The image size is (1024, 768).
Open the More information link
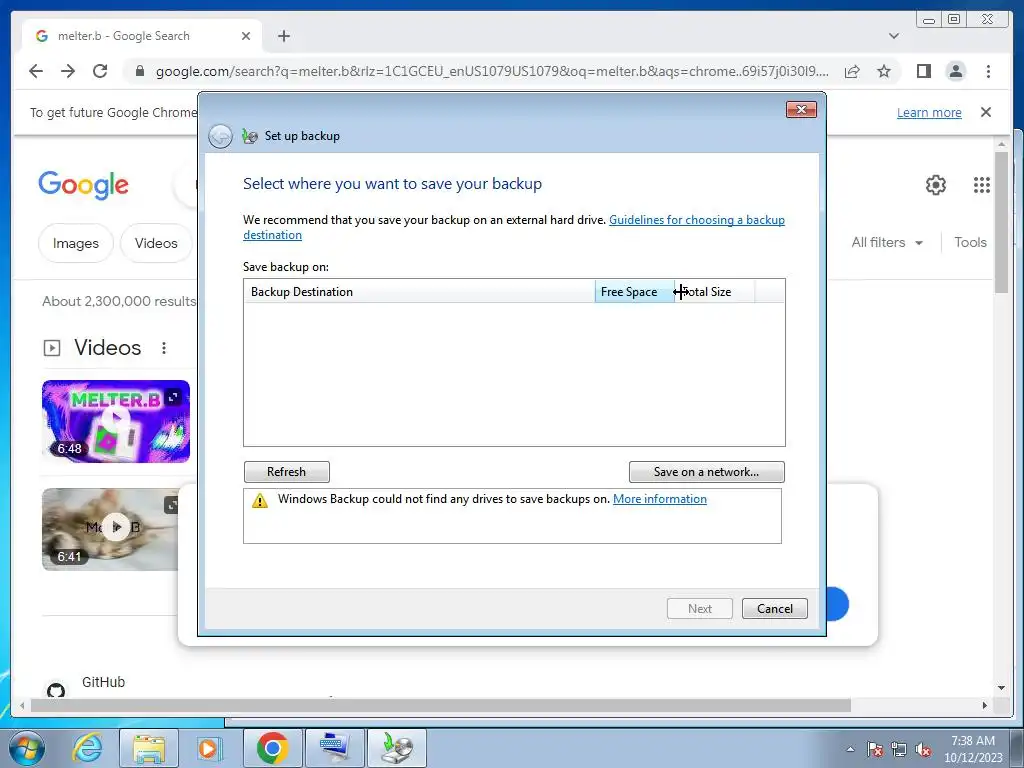tap(660, 499)
